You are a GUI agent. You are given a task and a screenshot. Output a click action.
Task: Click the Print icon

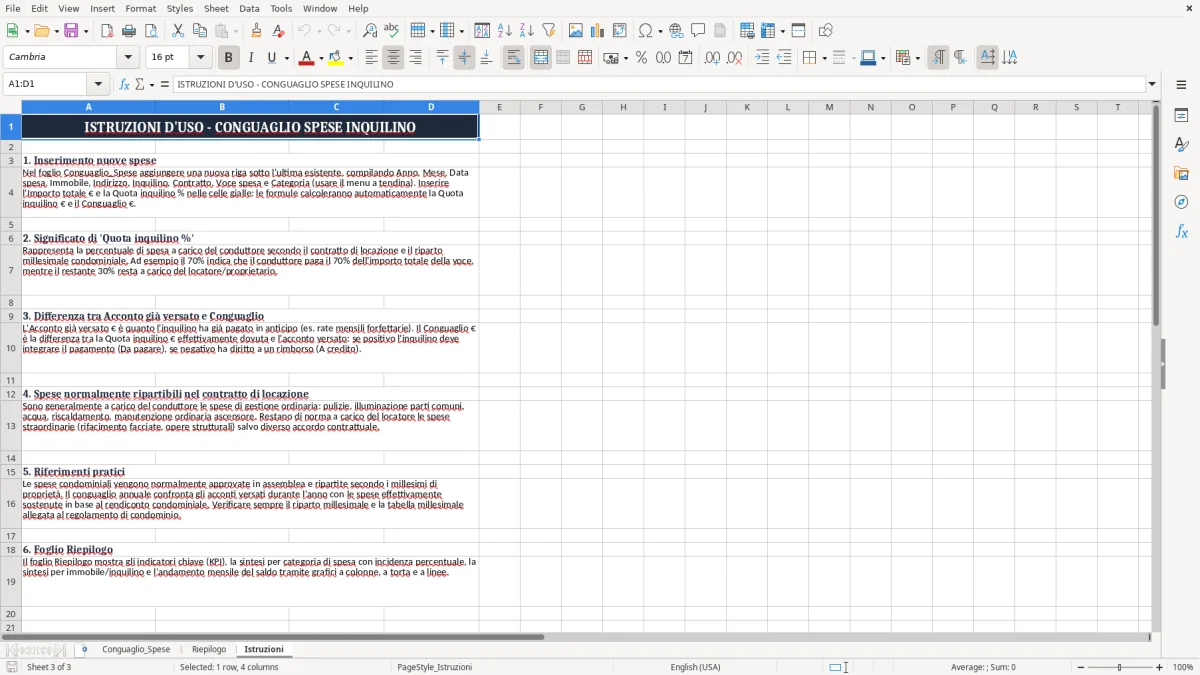pos(129,31)
